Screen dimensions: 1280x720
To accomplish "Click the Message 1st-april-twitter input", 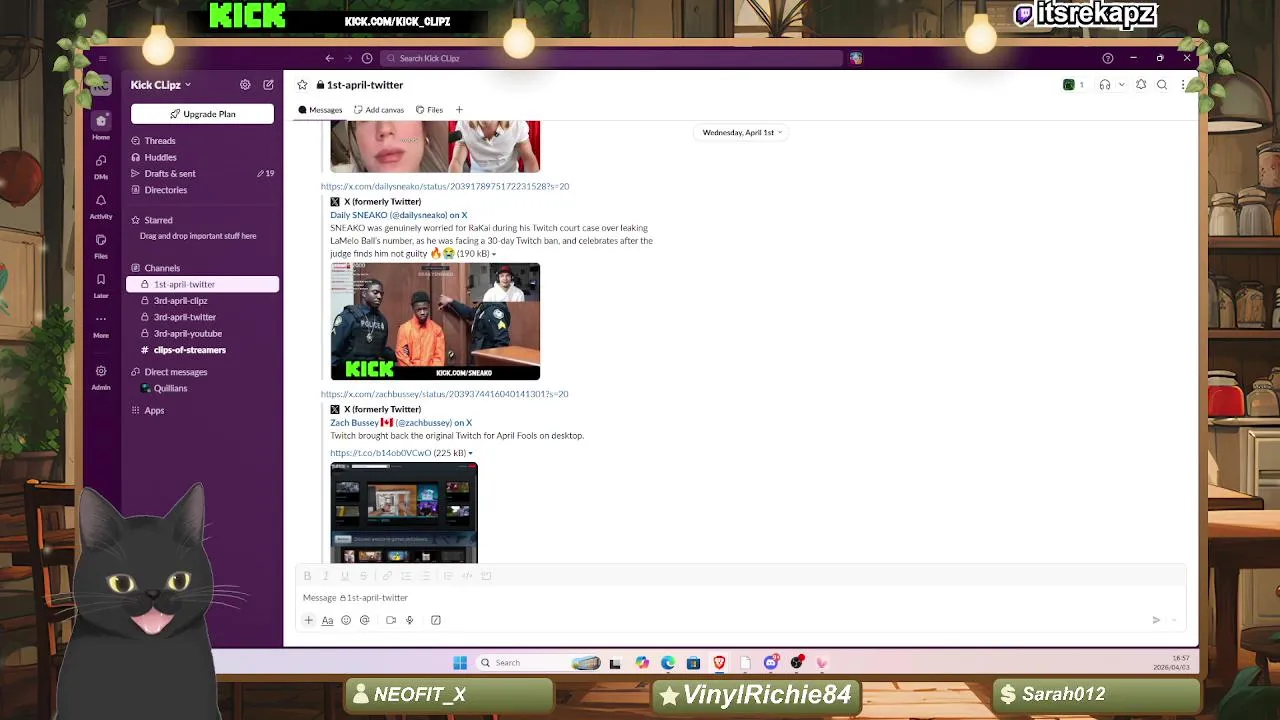I will point(740,598).
